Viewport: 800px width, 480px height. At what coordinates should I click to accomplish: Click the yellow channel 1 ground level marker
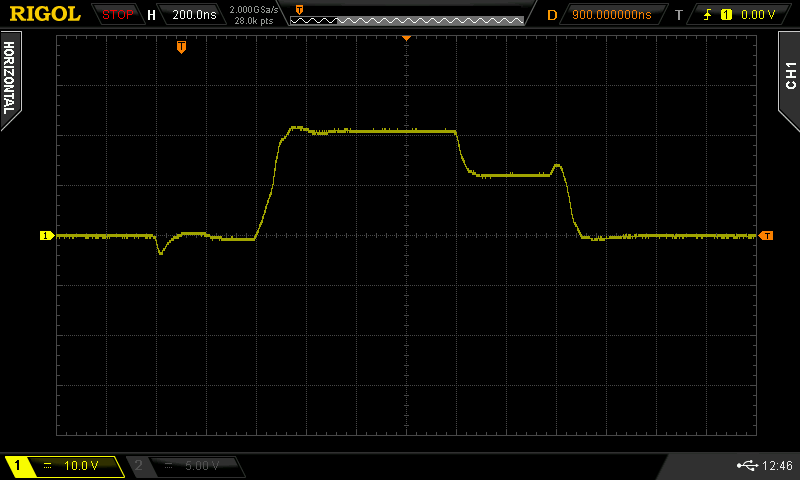pos(47,236)
